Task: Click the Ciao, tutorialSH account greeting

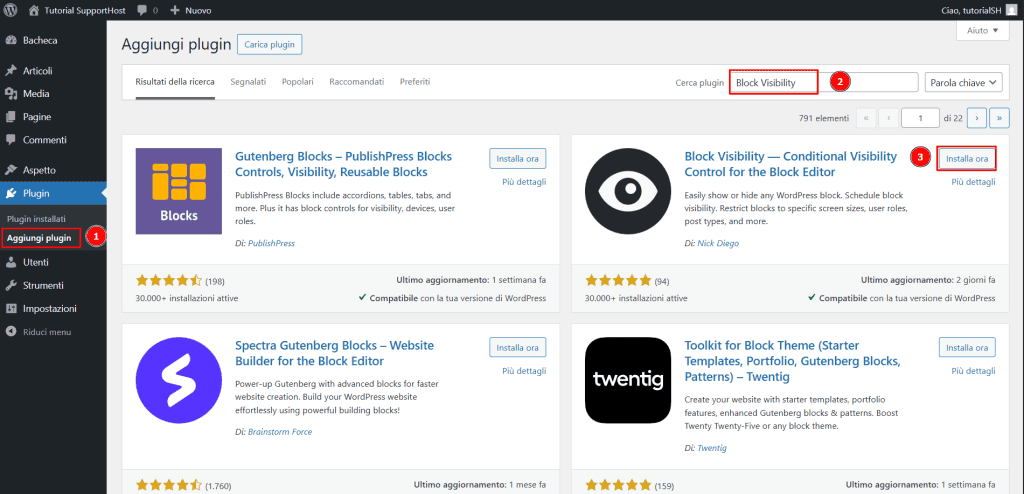Action: [x=970, y=10]
